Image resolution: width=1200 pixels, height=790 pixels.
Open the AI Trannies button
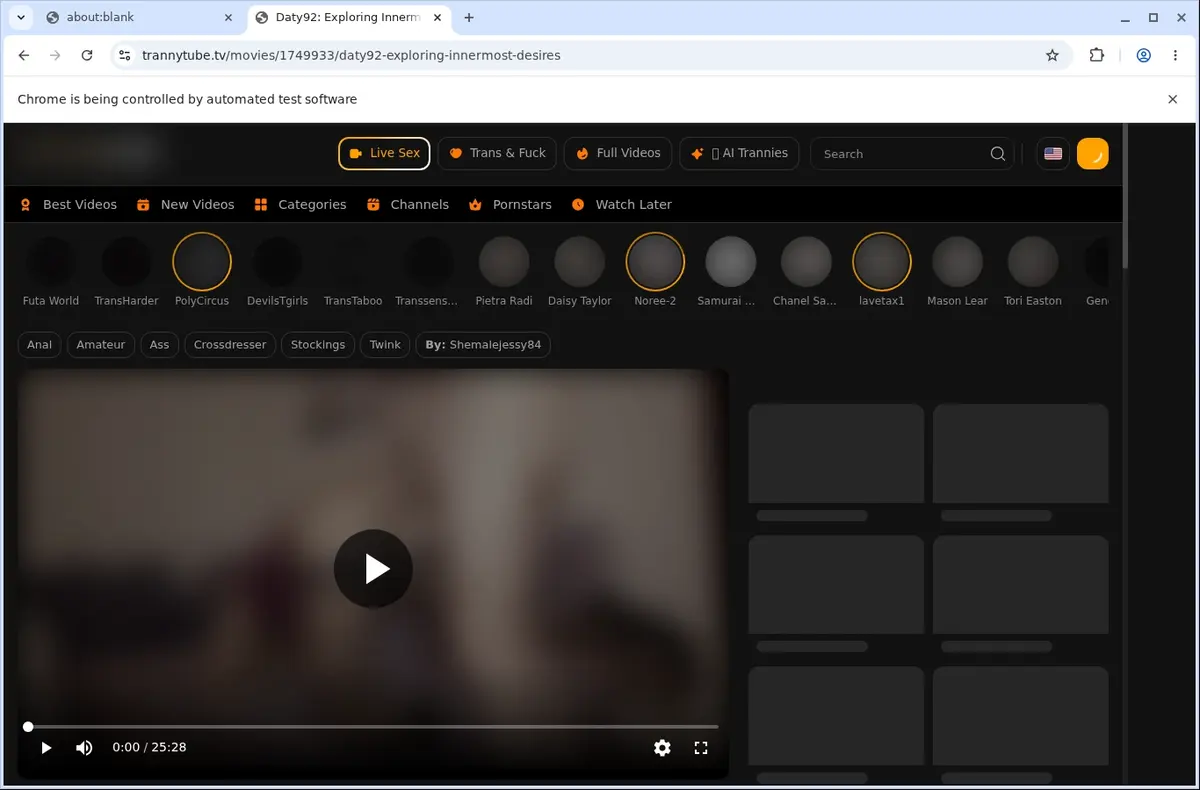click(x=739, y=153)
